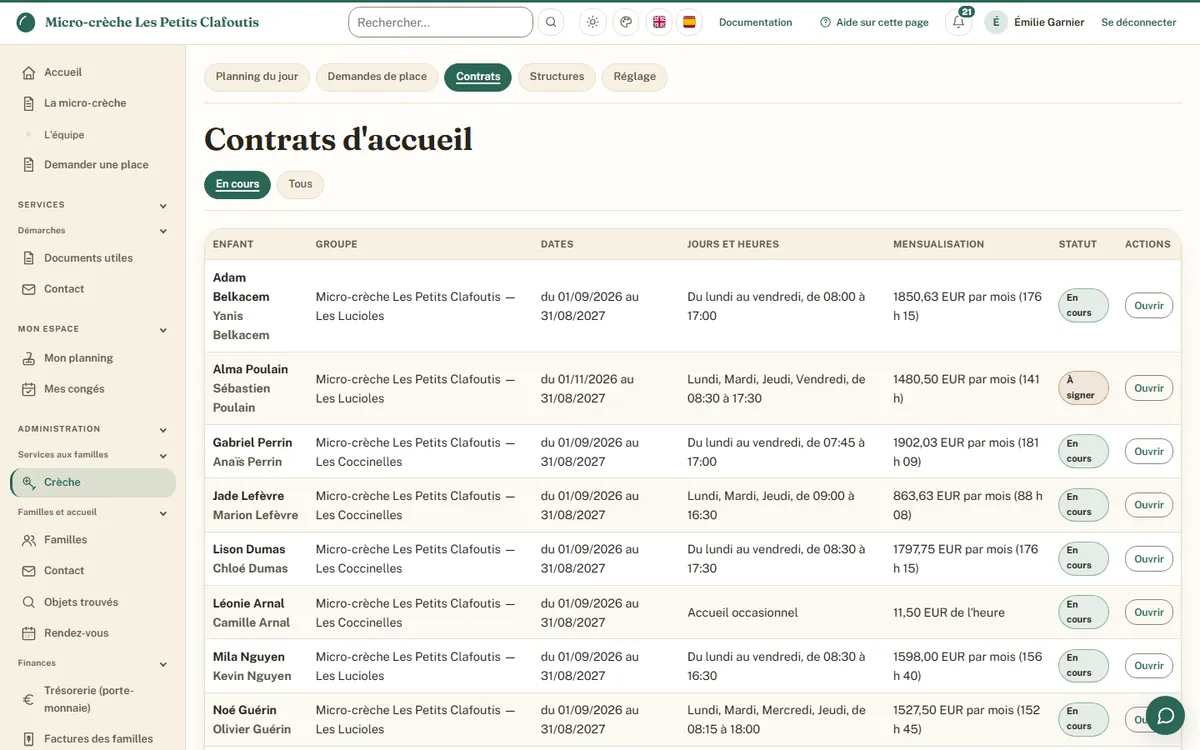Viewport: 1200px width, 750px height.
Task: Open Mila Nguyen's contract
Action: (x=1149, y=666)
